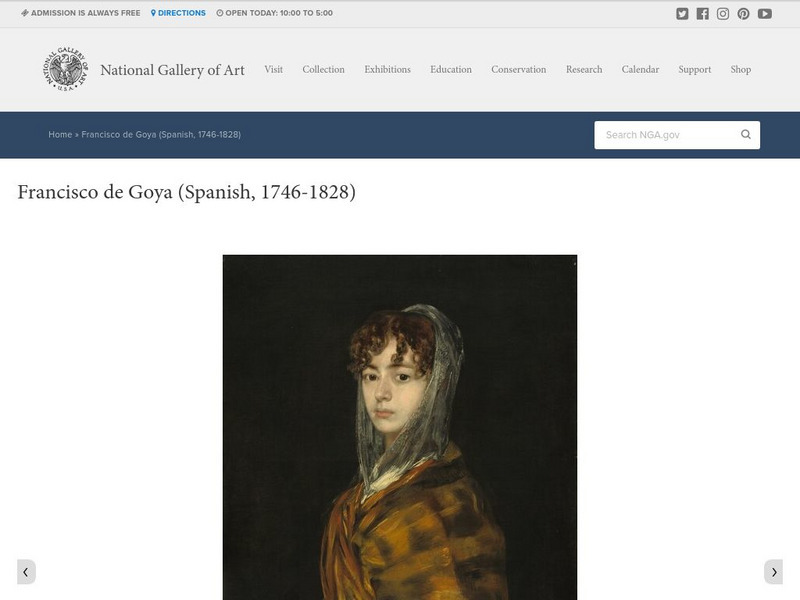800x600 pixels.
Task: Open the Instagram social icon
Action: click(x=723, y=14)
